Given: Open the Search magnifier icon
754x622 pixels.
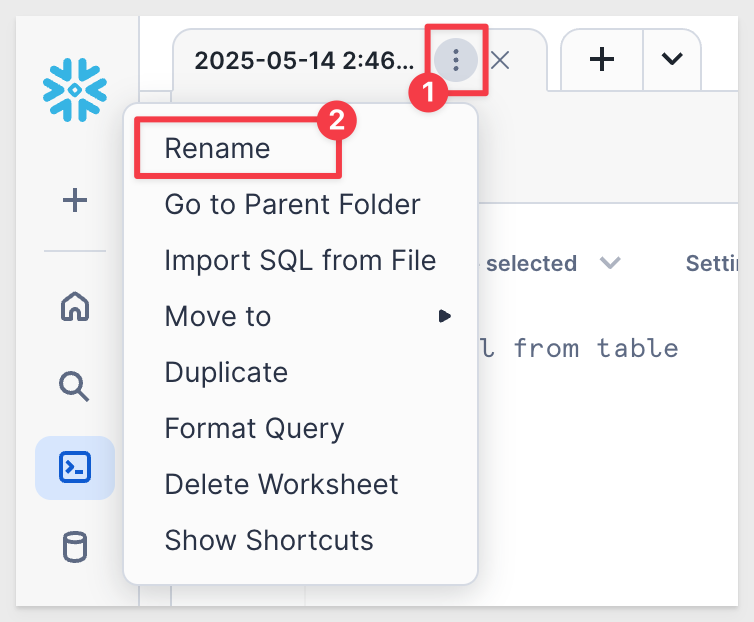Looking at the screenshot, I should [74, 386].
